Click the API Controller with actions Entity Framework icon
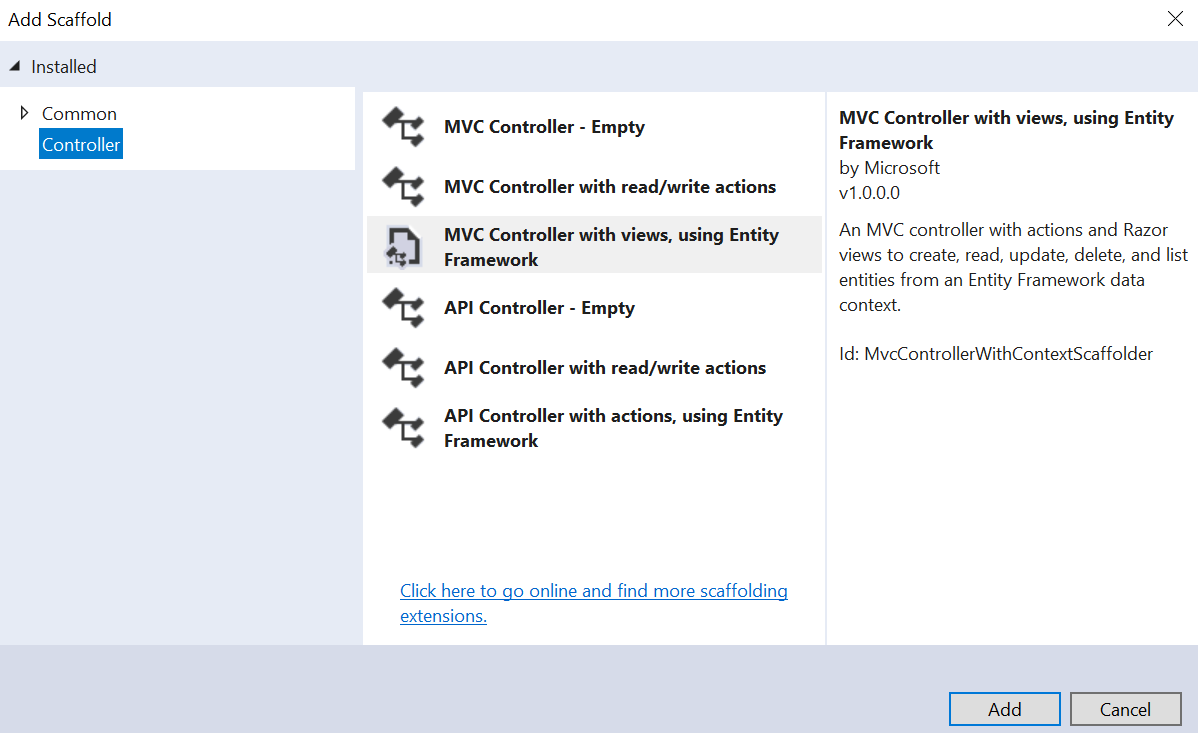Image resolution: width=1198 pixels, height=733 pixels. coord(404,428)
